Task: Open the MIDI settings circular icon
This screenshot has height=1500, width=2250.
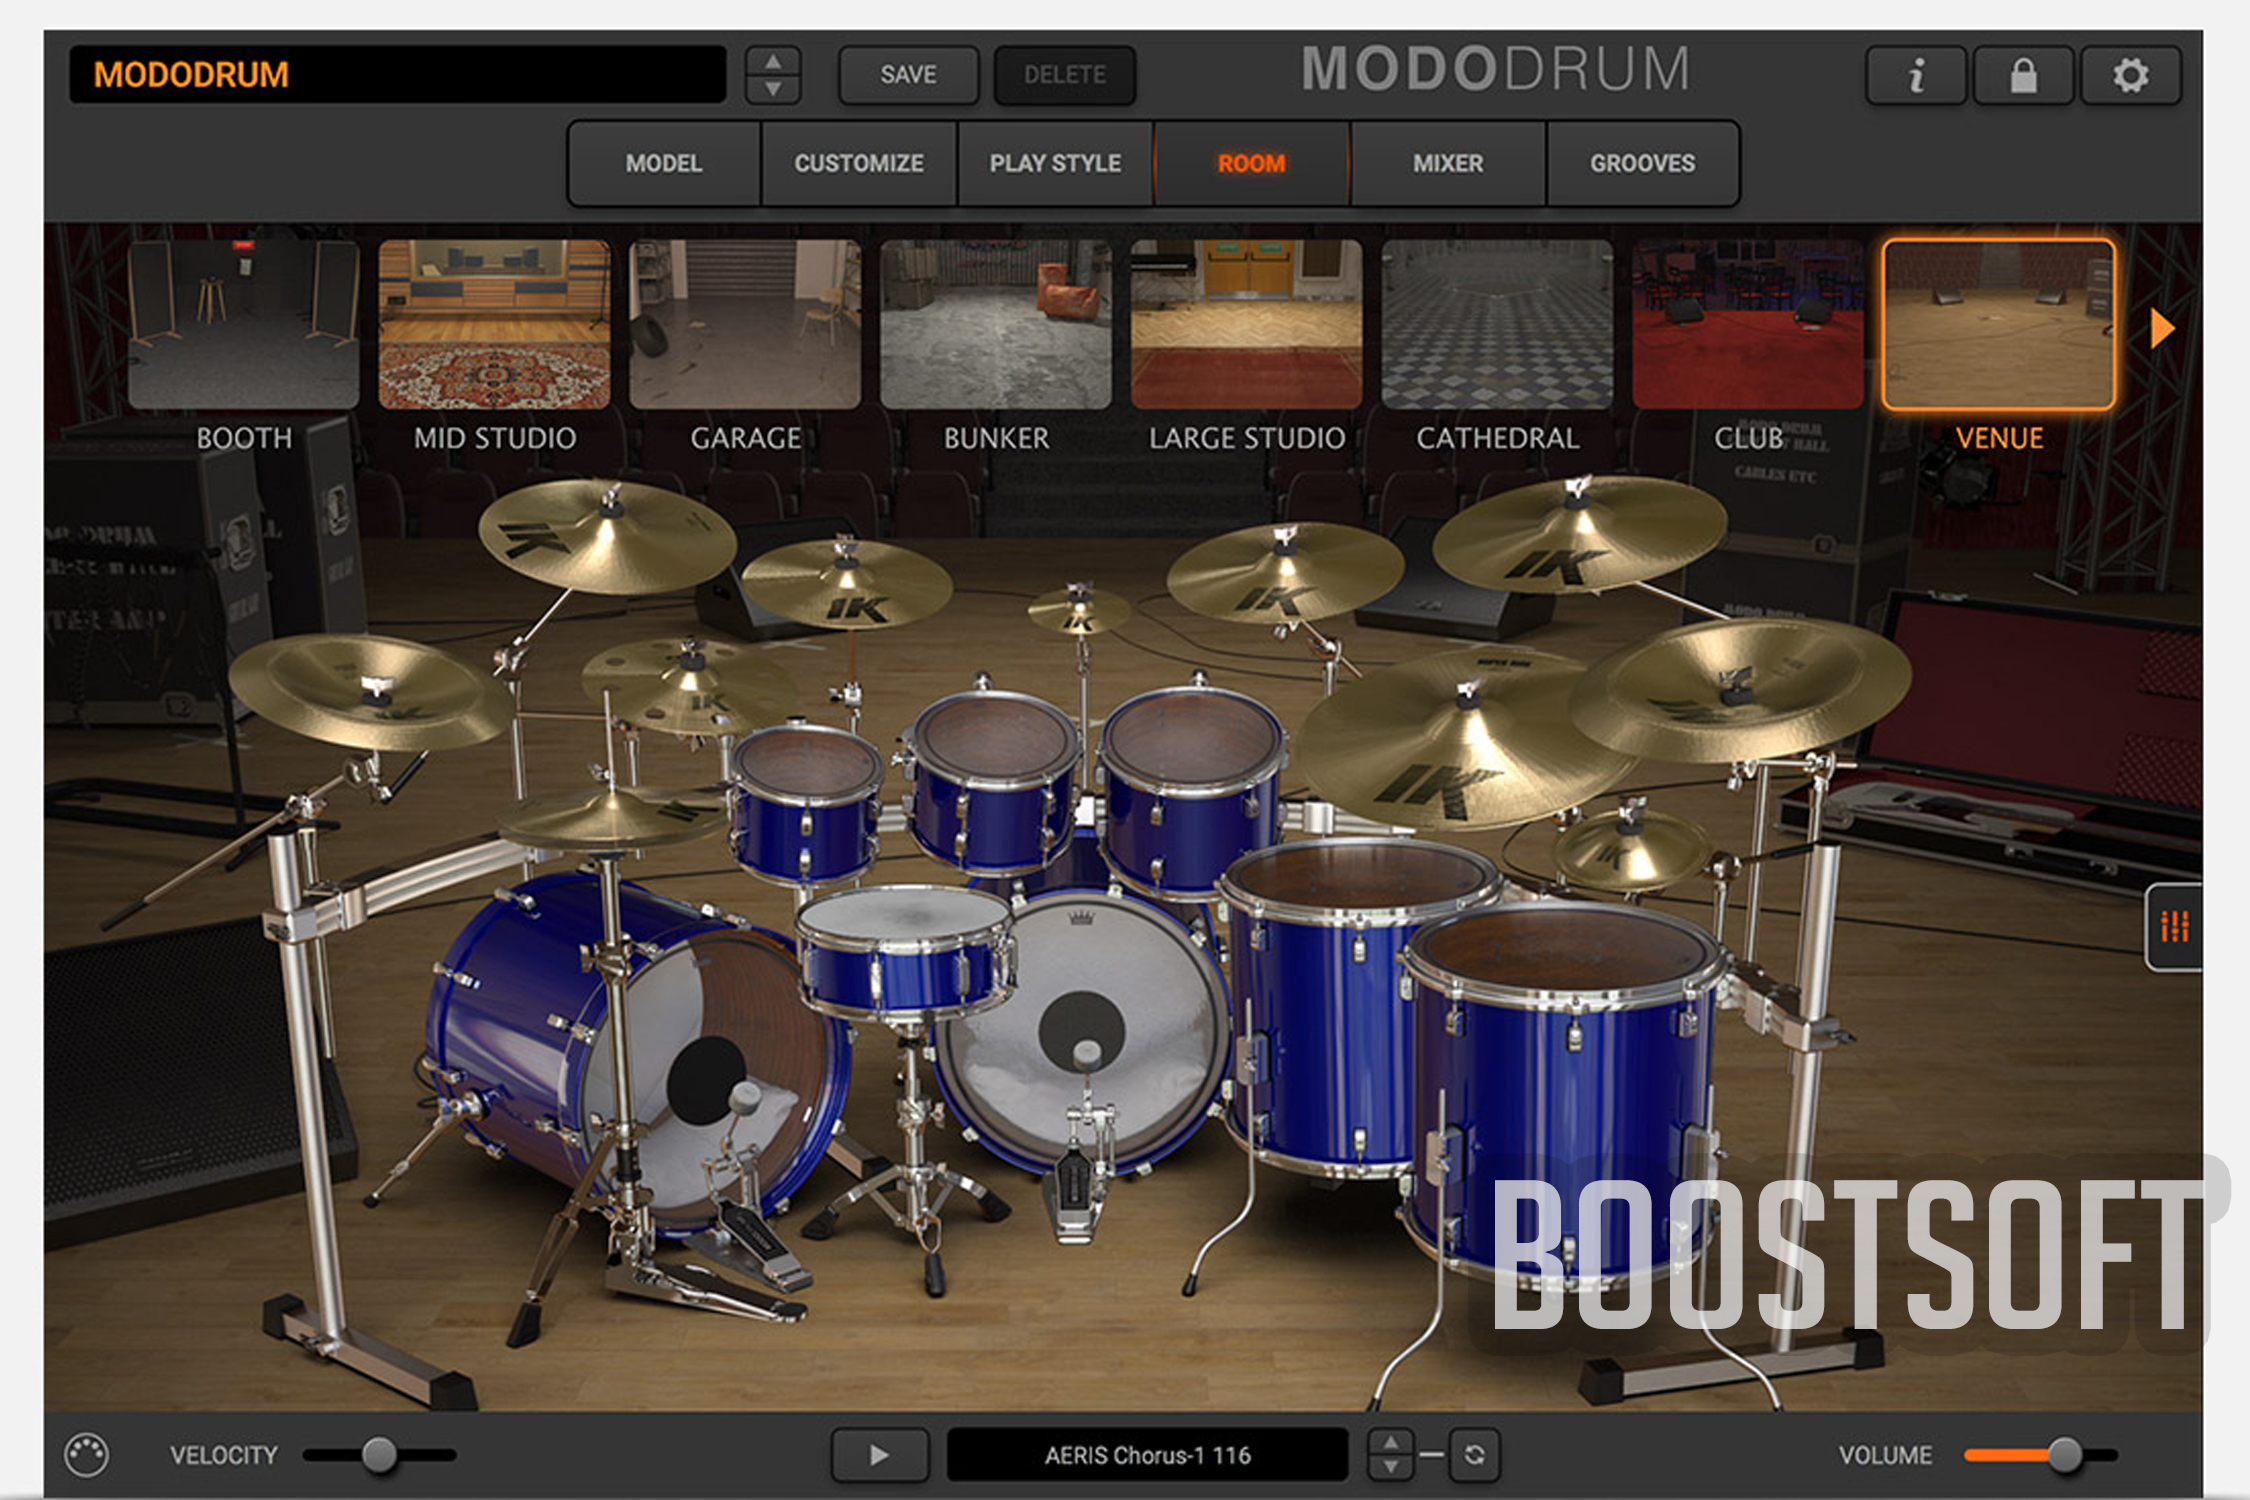Action: point(86,1454)
